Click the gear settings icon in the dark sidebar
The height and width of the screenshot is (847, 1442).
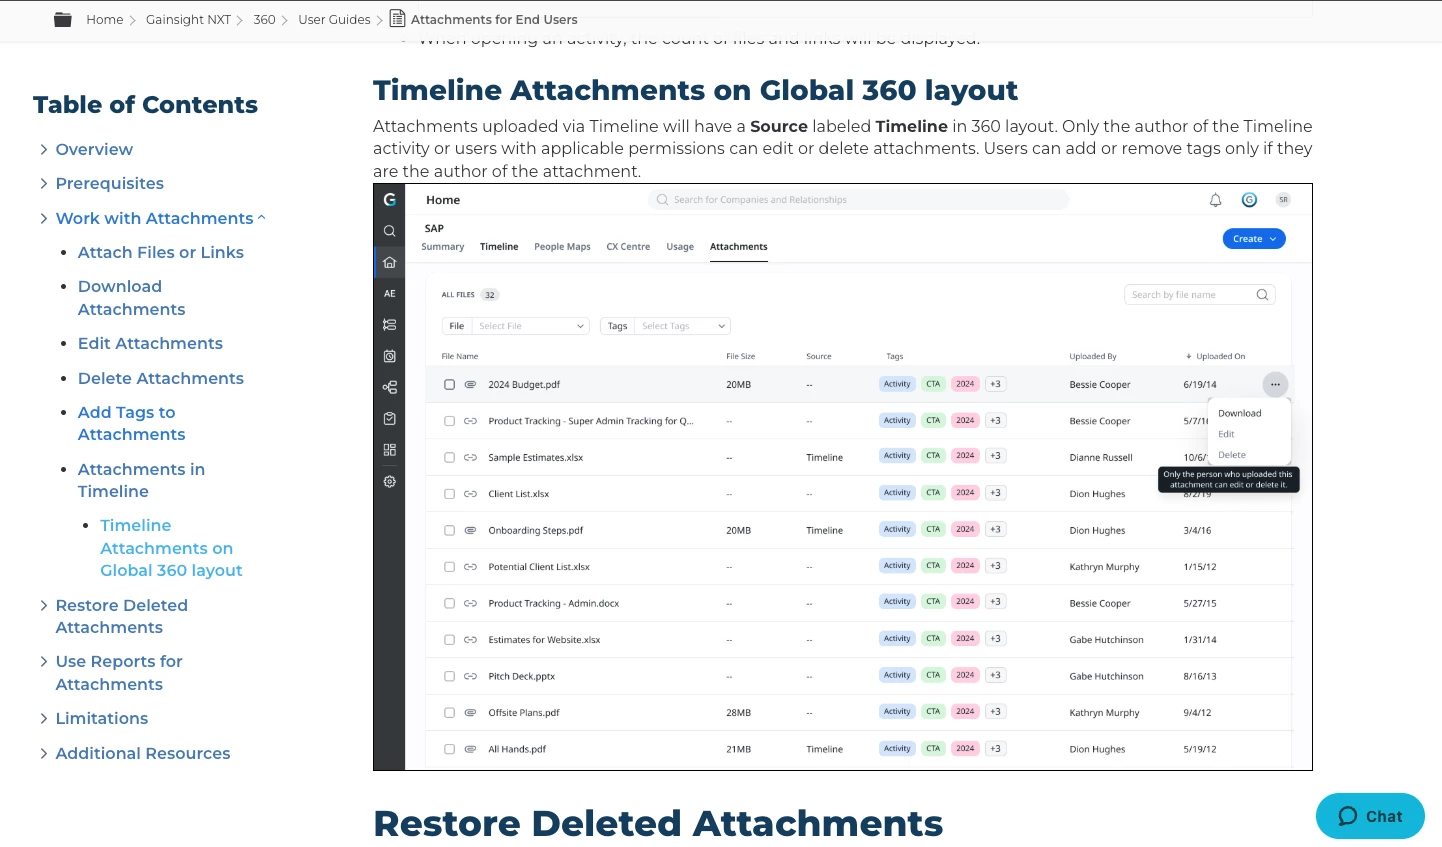point(390,481)
